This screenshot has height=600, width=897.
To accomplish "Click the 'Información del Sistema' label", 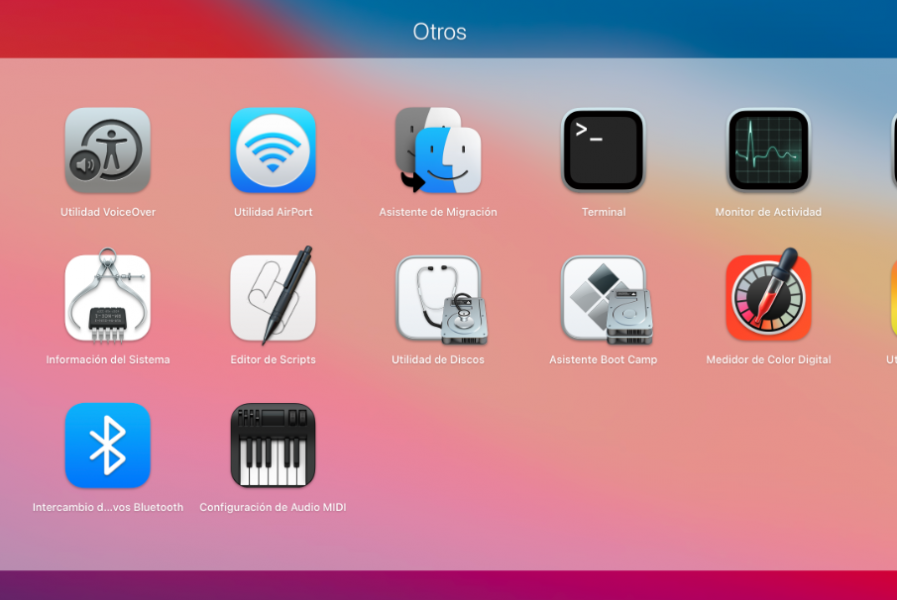I will (x=108, y=360).
